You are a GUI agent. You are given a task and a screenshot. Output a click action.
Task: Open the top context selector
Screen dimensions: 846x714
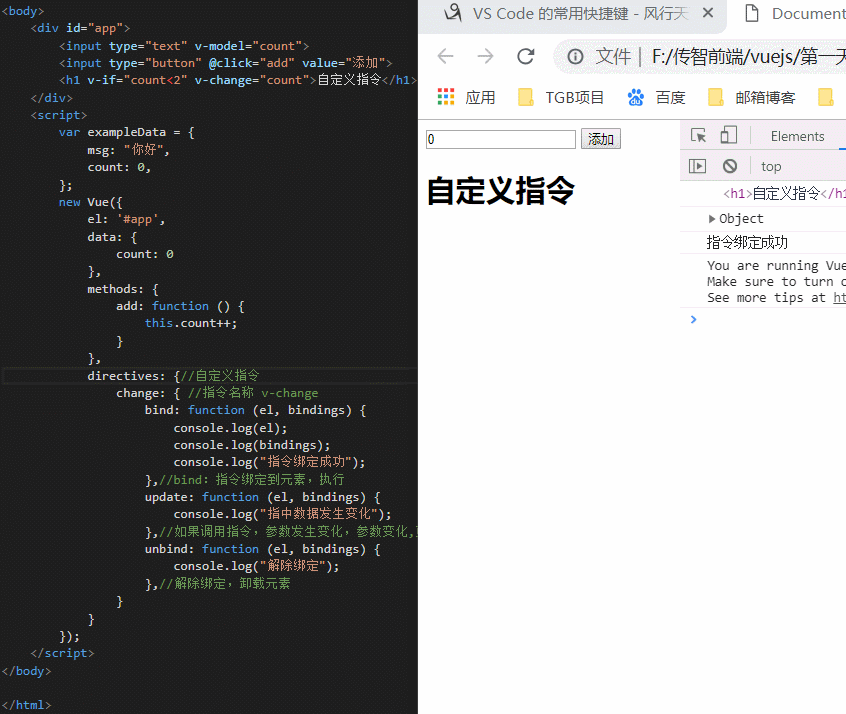click(x=771, y=167)
